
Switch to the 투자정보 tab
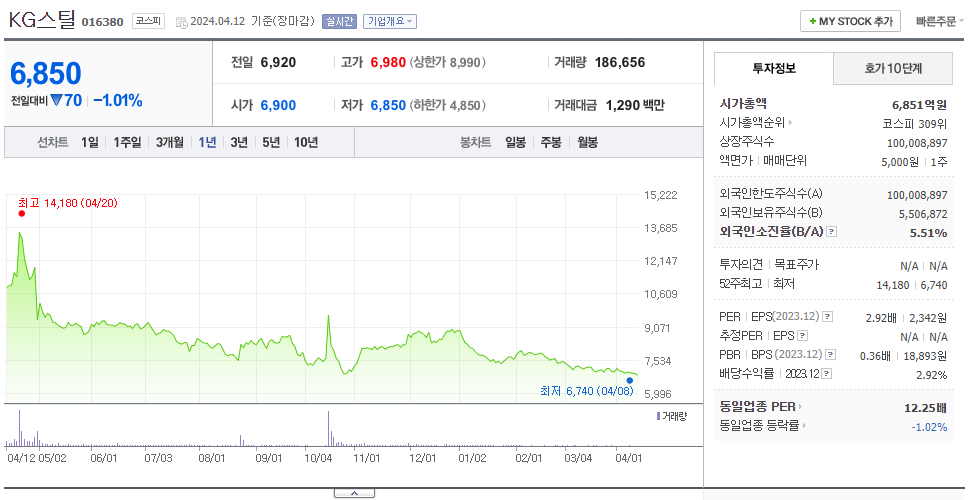point(774,69)
